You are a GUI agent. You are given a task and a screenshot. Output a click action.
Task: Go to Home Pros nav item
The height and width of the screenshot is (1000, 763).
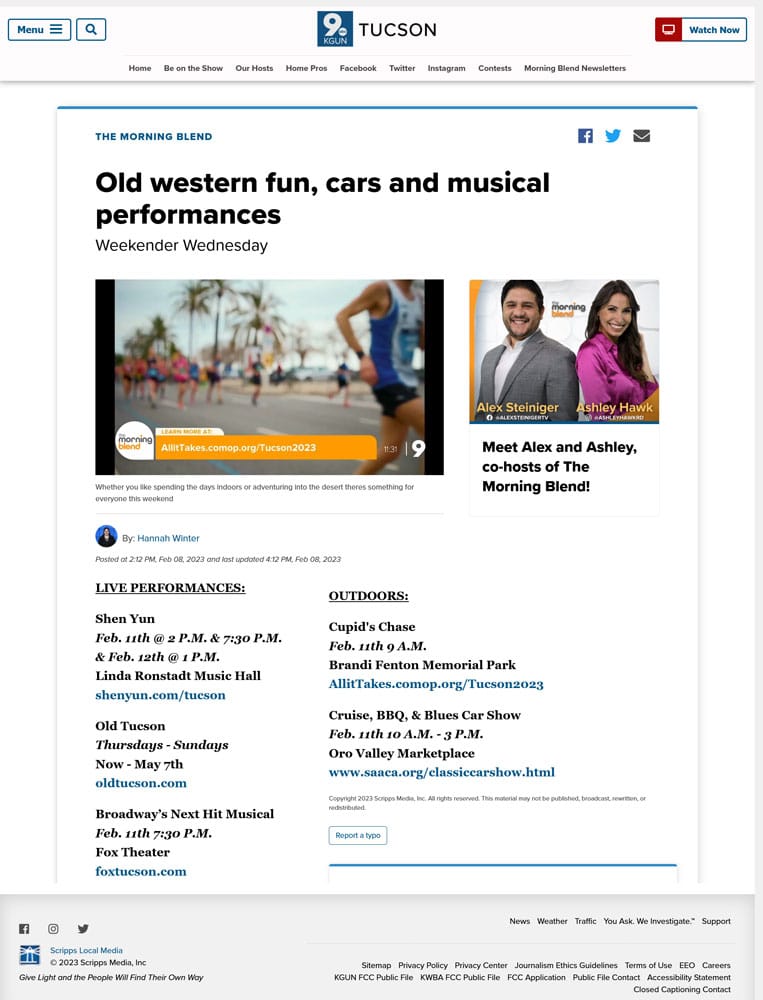coord(306,68)
